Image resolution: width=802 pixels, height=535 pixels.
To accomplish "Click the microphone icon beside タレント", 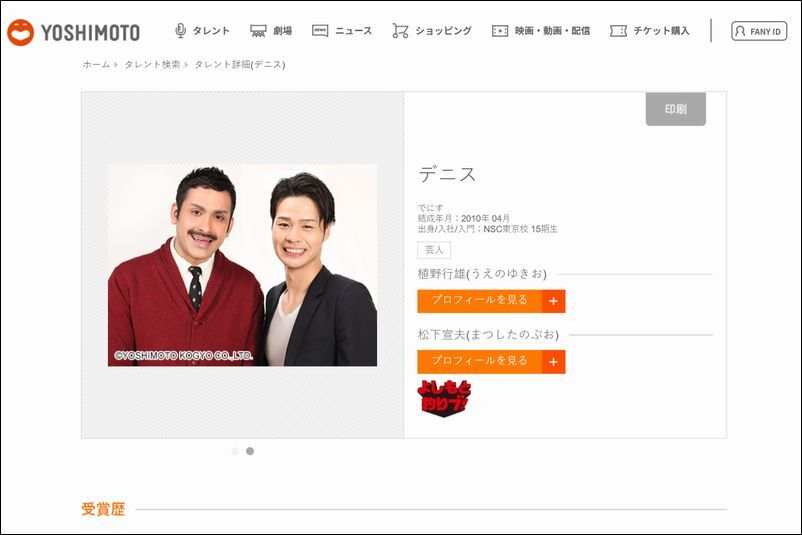I will (180, 31).
